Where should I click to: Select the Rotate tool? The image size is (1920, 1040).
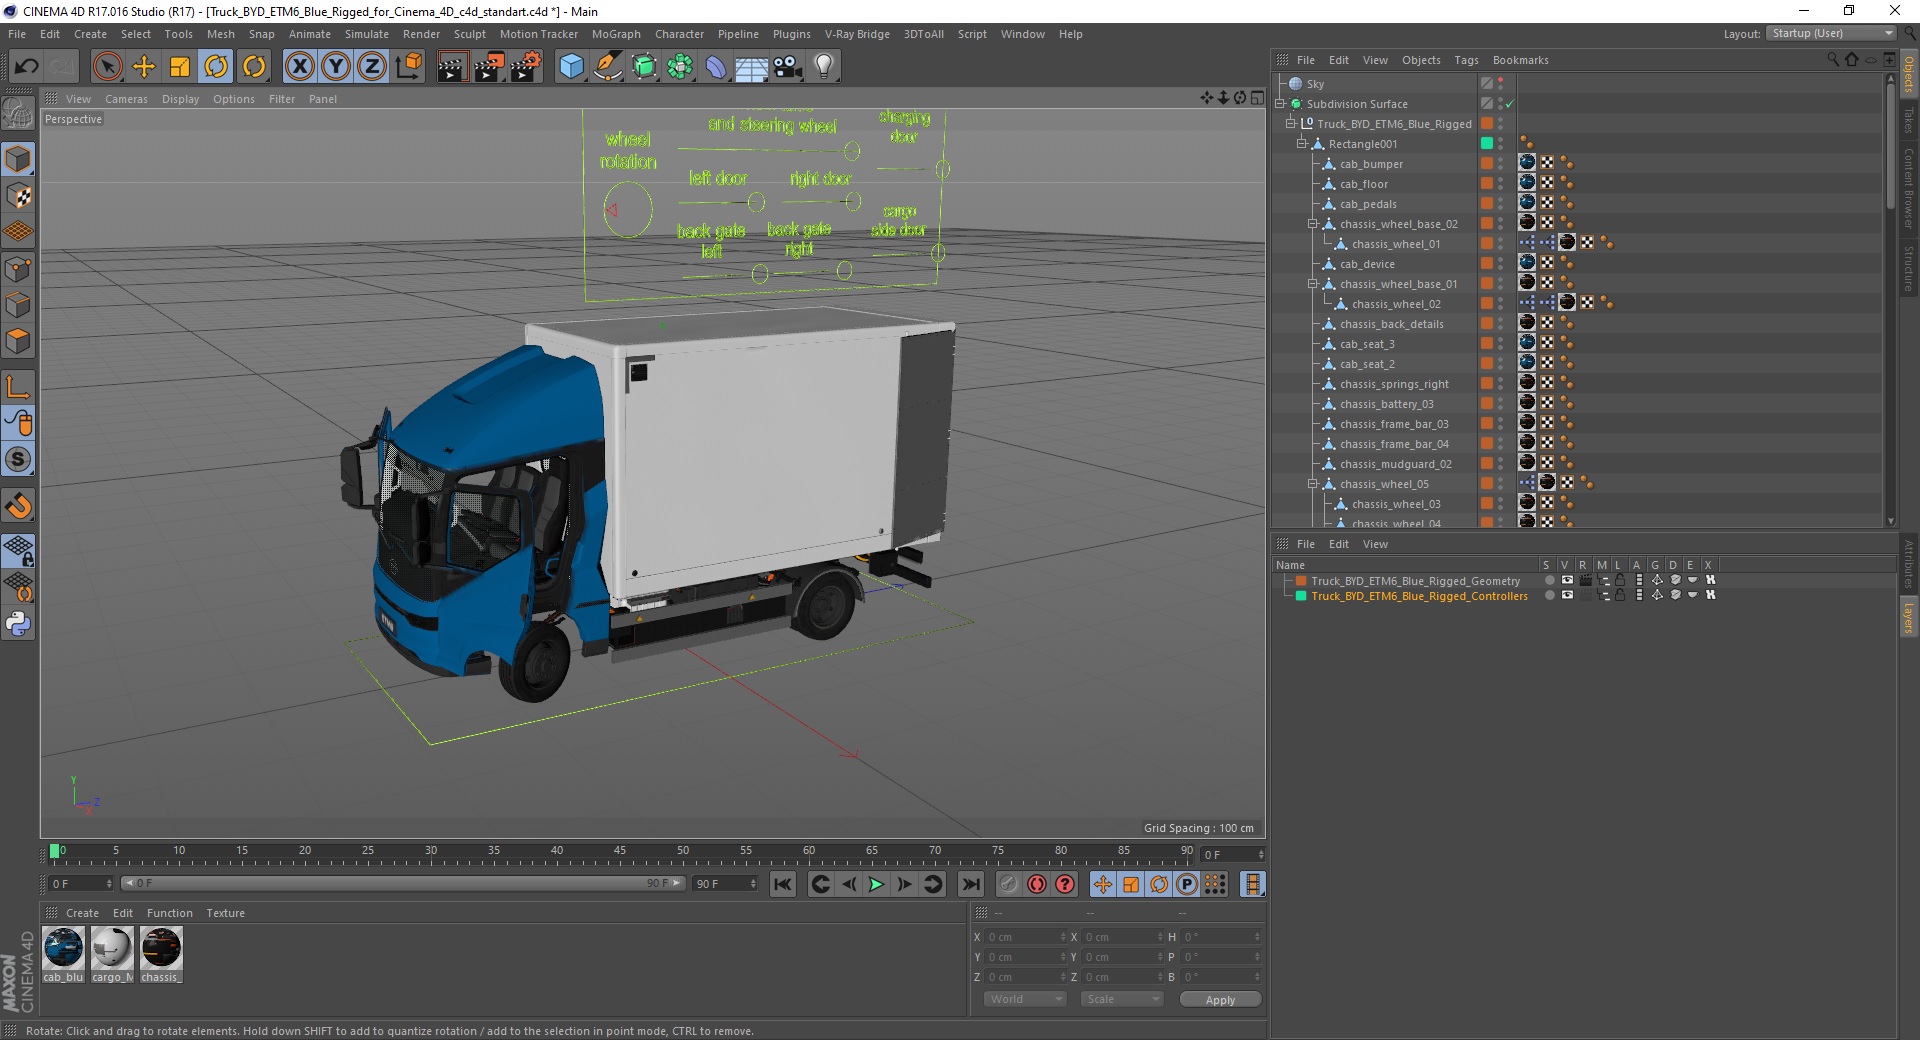[217, 67]
